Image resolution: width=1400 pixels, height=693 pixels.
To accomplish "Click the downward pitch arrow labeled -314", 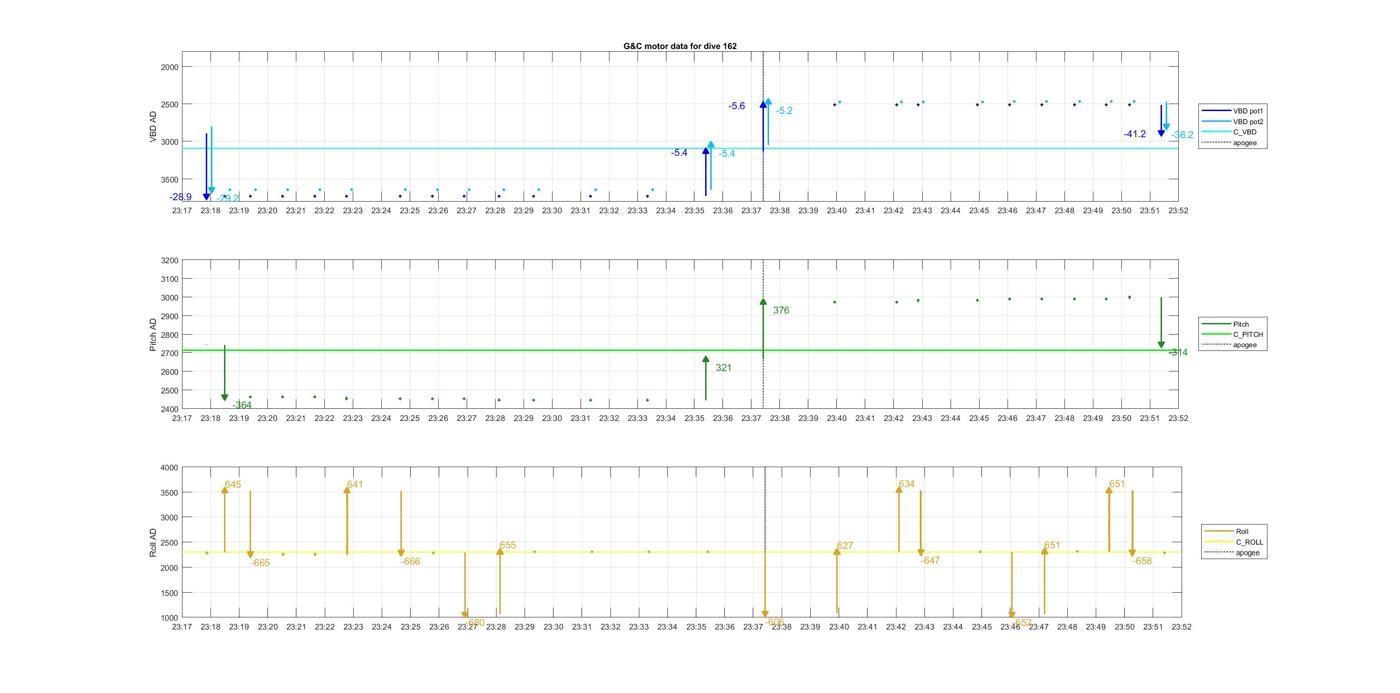I will 1161,323.
